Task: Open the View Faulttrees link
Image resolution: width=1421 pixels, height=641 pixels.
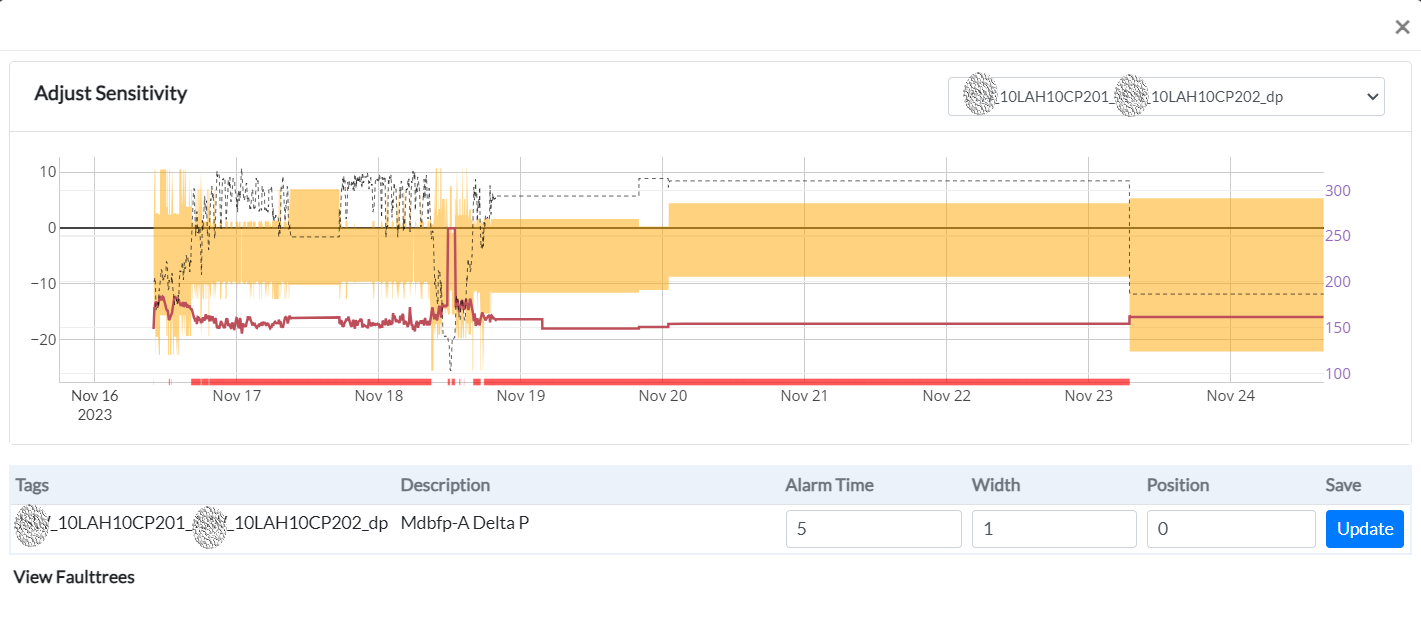Action: (74, 577)
